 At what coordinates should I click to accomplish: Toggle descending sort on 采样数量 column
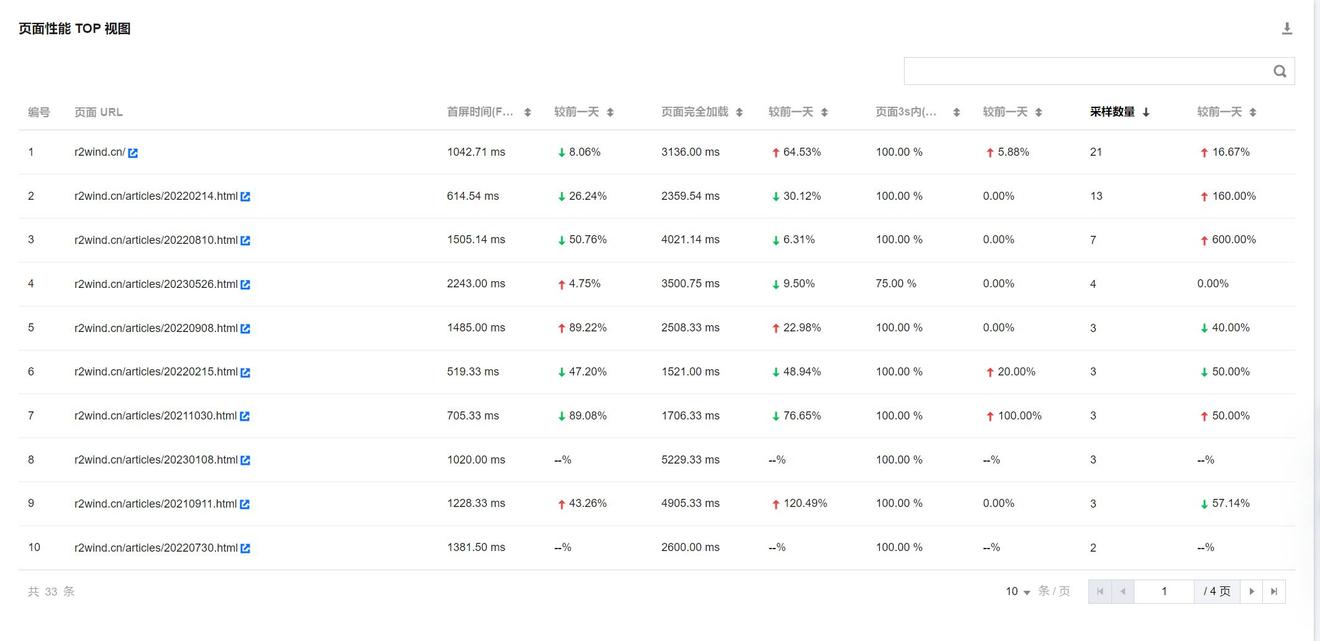pos(1145,111)
